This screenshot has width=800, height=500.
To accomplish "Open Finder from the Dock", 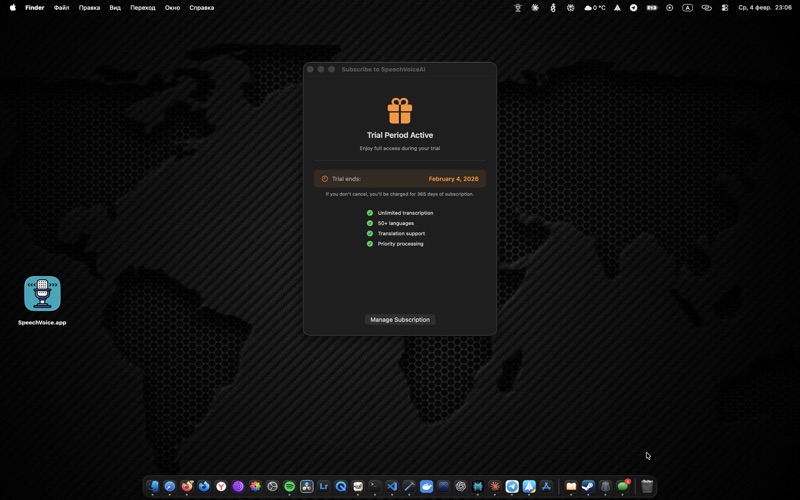I will [x=153, y=486].
